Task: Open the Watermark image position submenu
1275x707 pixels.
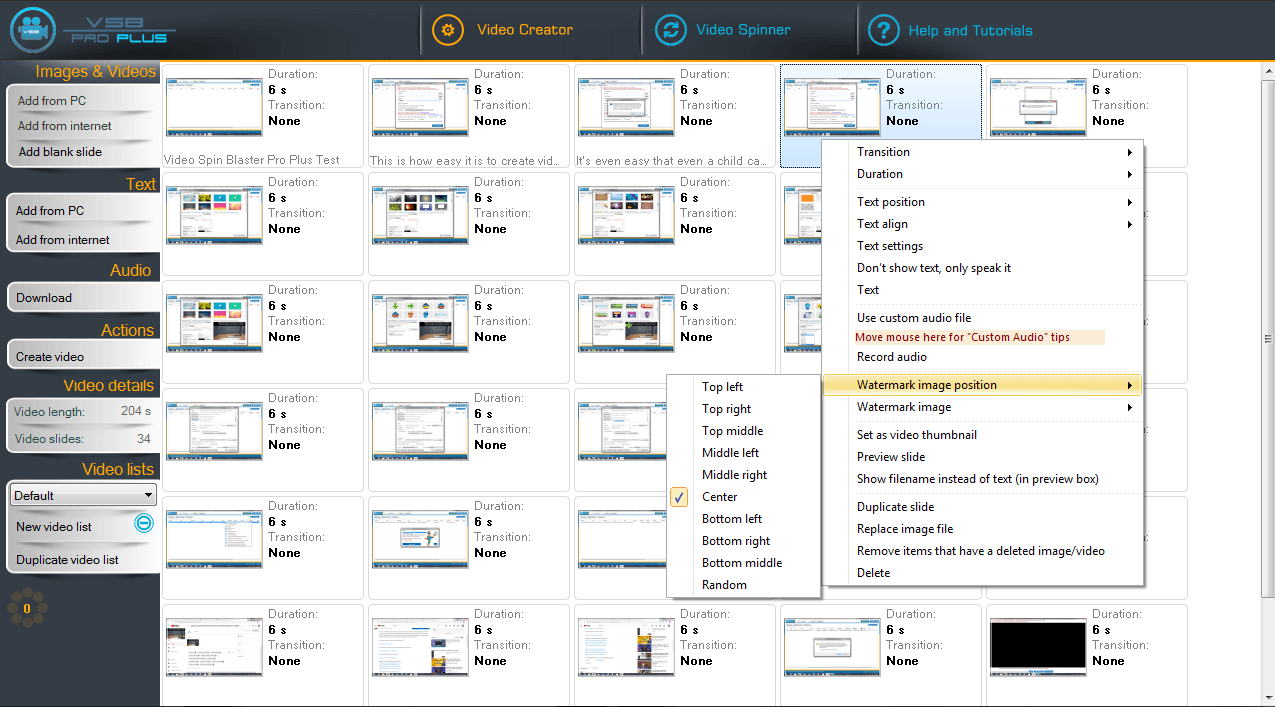Action: [x=981, y=385]
